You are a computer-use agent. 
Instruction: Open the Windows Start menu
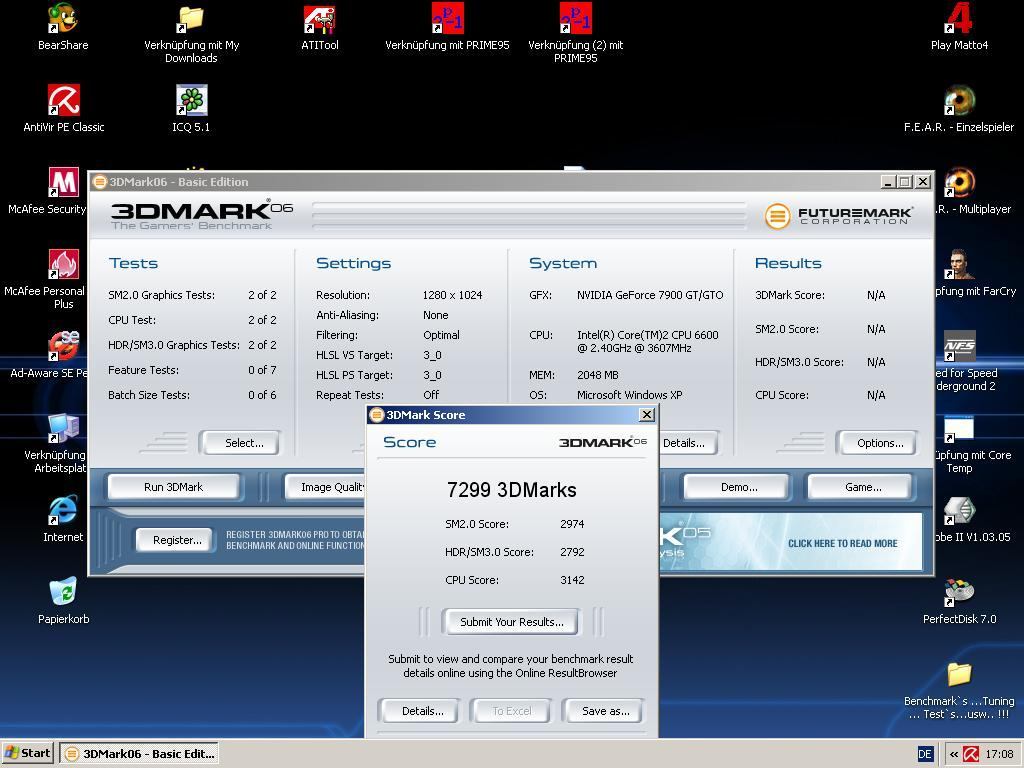pyautogui.click(x=27, y=754)
